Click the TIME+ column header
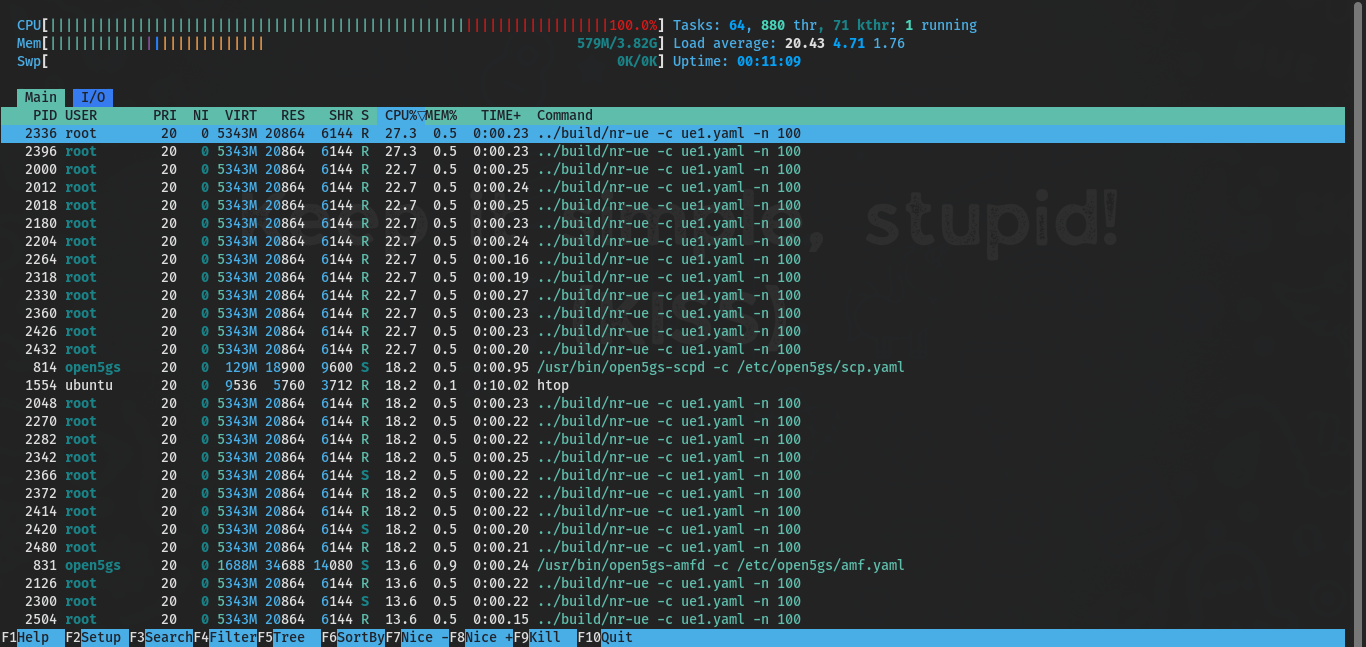Screen dimensions: 1366x647 coord(500,115)
